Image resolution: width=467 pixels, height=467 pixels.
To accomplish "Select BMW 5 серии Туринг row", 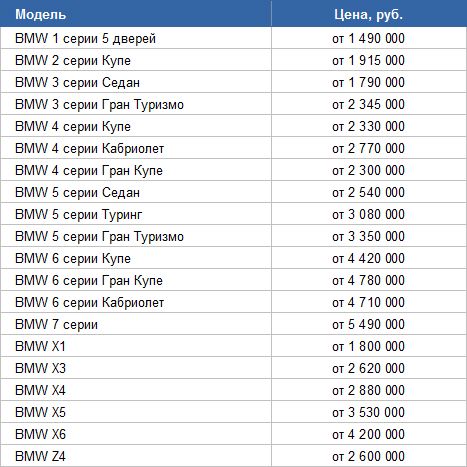I will tap(233, 214).
